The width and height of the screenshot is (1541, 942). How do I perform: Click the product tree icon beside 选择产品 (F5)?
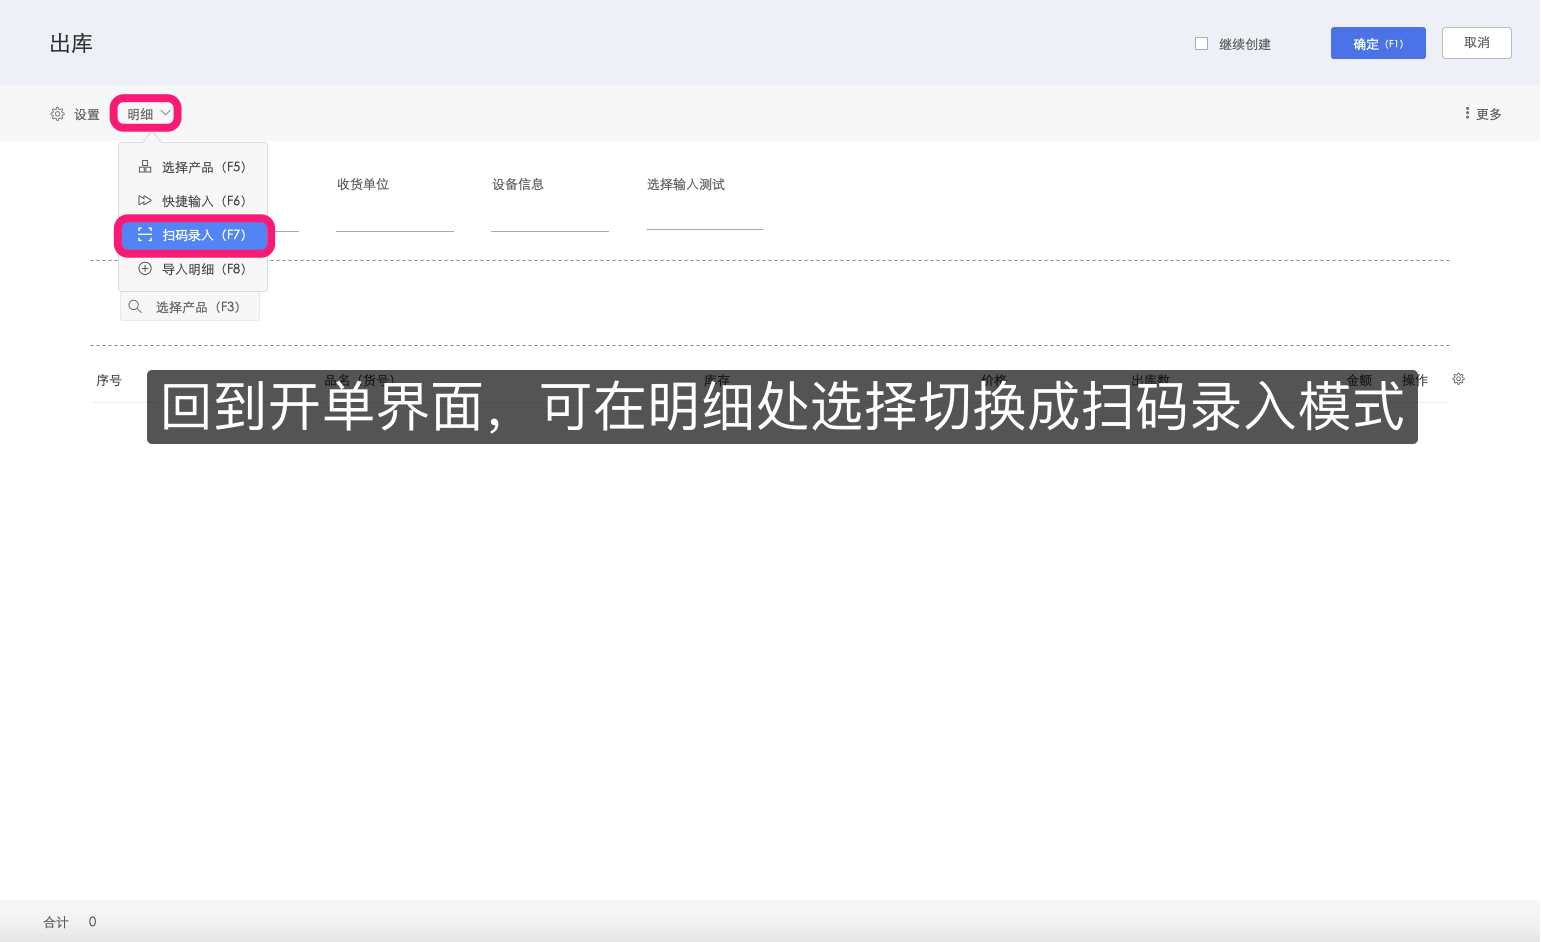pos(145,167)
